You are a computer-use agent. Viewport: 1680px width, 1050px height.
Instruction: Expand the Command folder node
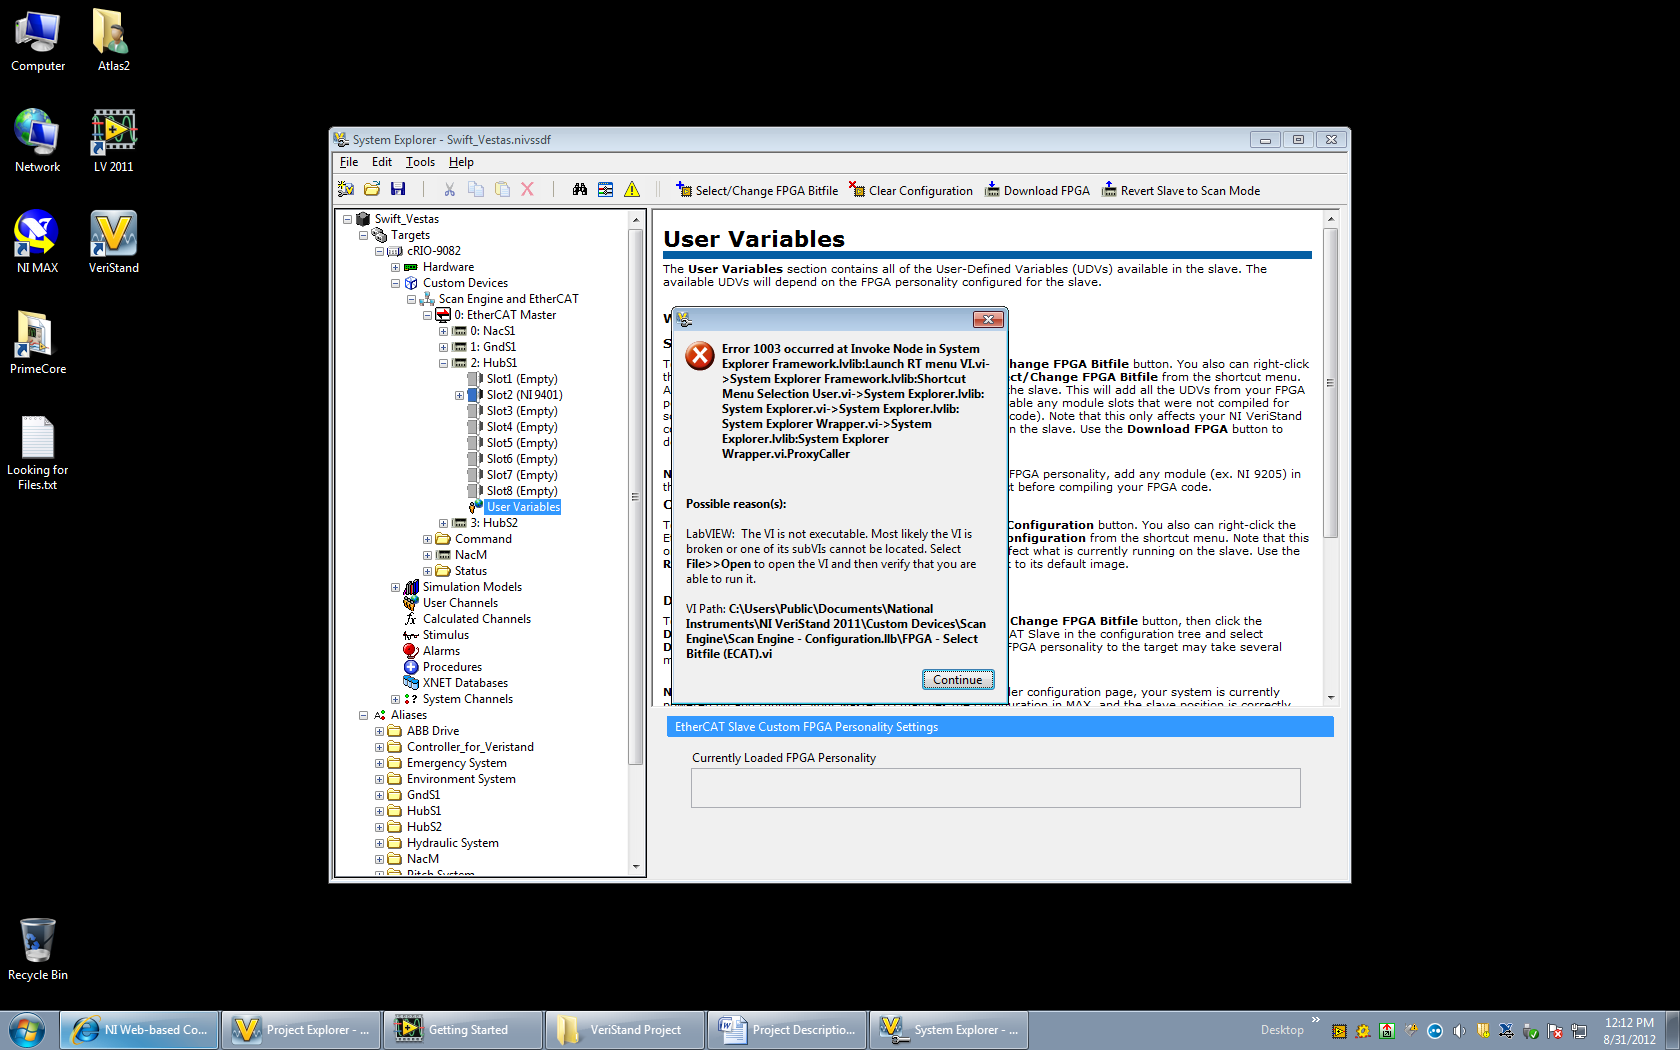pos(427,539)
